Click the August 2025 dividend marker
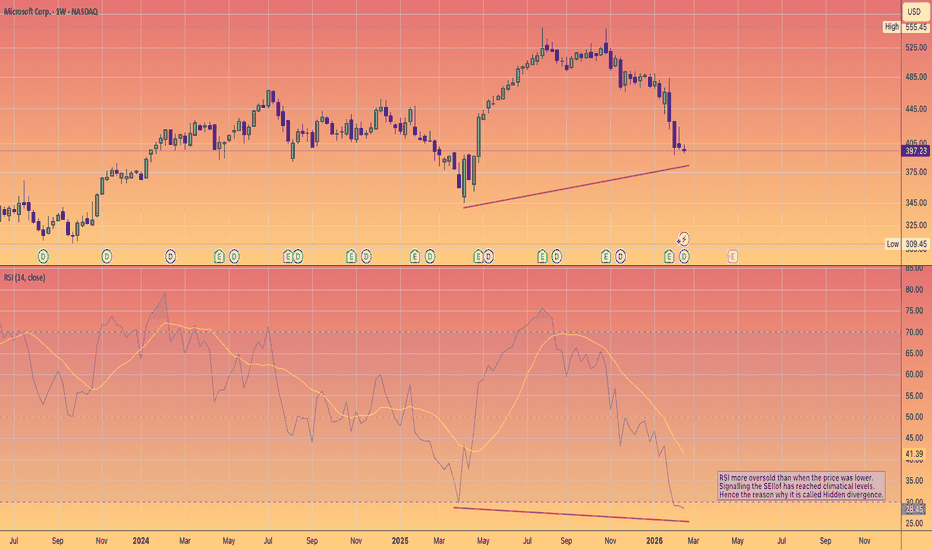Image resolution: width=932 pixels, height=550 pixels. 556,256
